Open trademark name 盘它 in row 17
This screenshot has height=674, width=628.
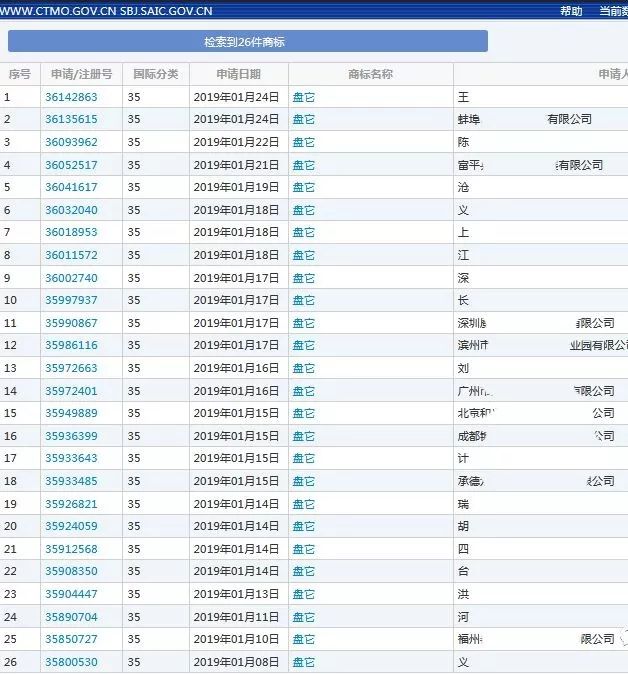pos(303,458)
